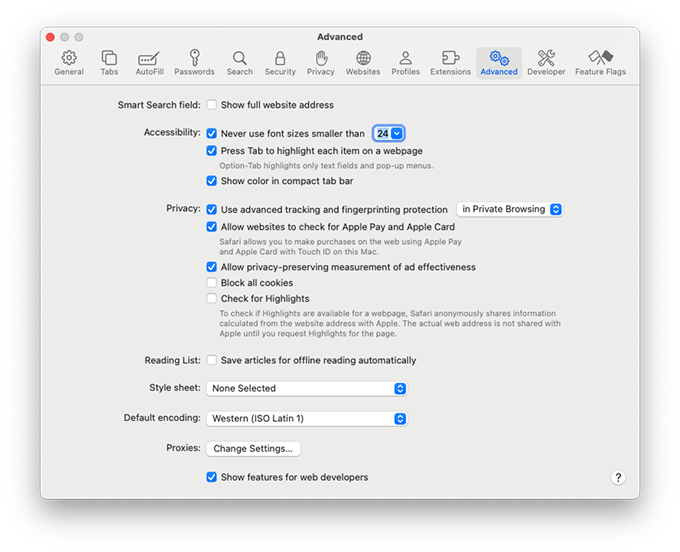Uncheck Show features for web developers

coord(211,477)
